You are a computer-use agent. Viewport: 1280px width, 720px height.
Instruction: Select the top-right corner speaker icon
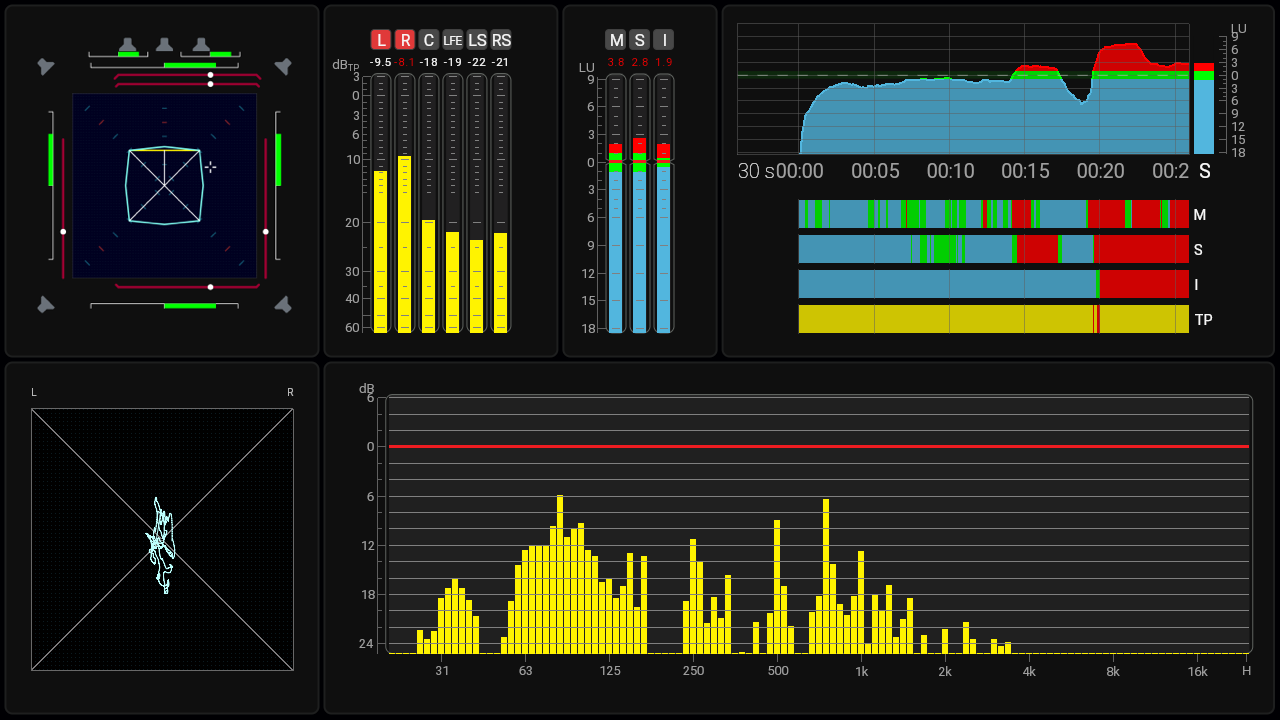tap(283, 67)
